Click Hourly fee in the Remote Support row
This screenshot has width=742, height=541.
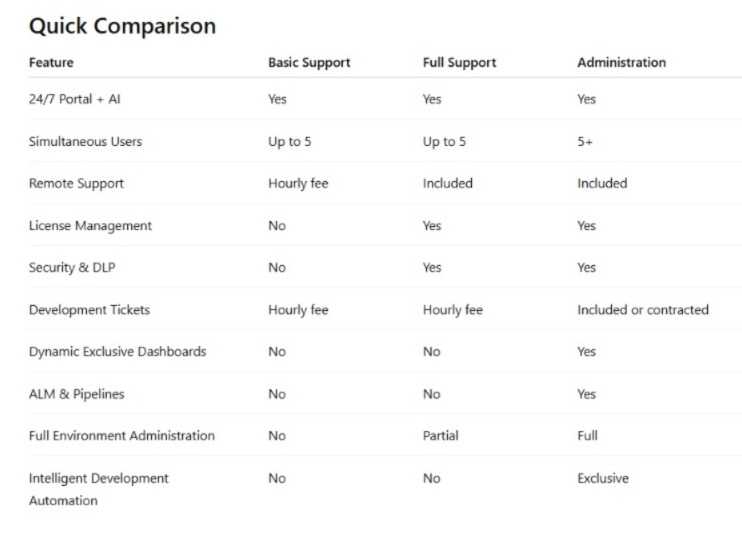click(298, 183)
